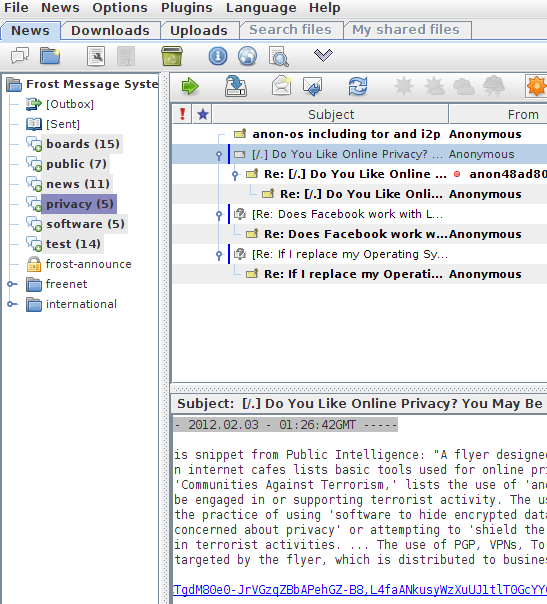Viewport: 547px width, 604px height.
Task: Click the orange sun icon button
Action: coord(537,86)
